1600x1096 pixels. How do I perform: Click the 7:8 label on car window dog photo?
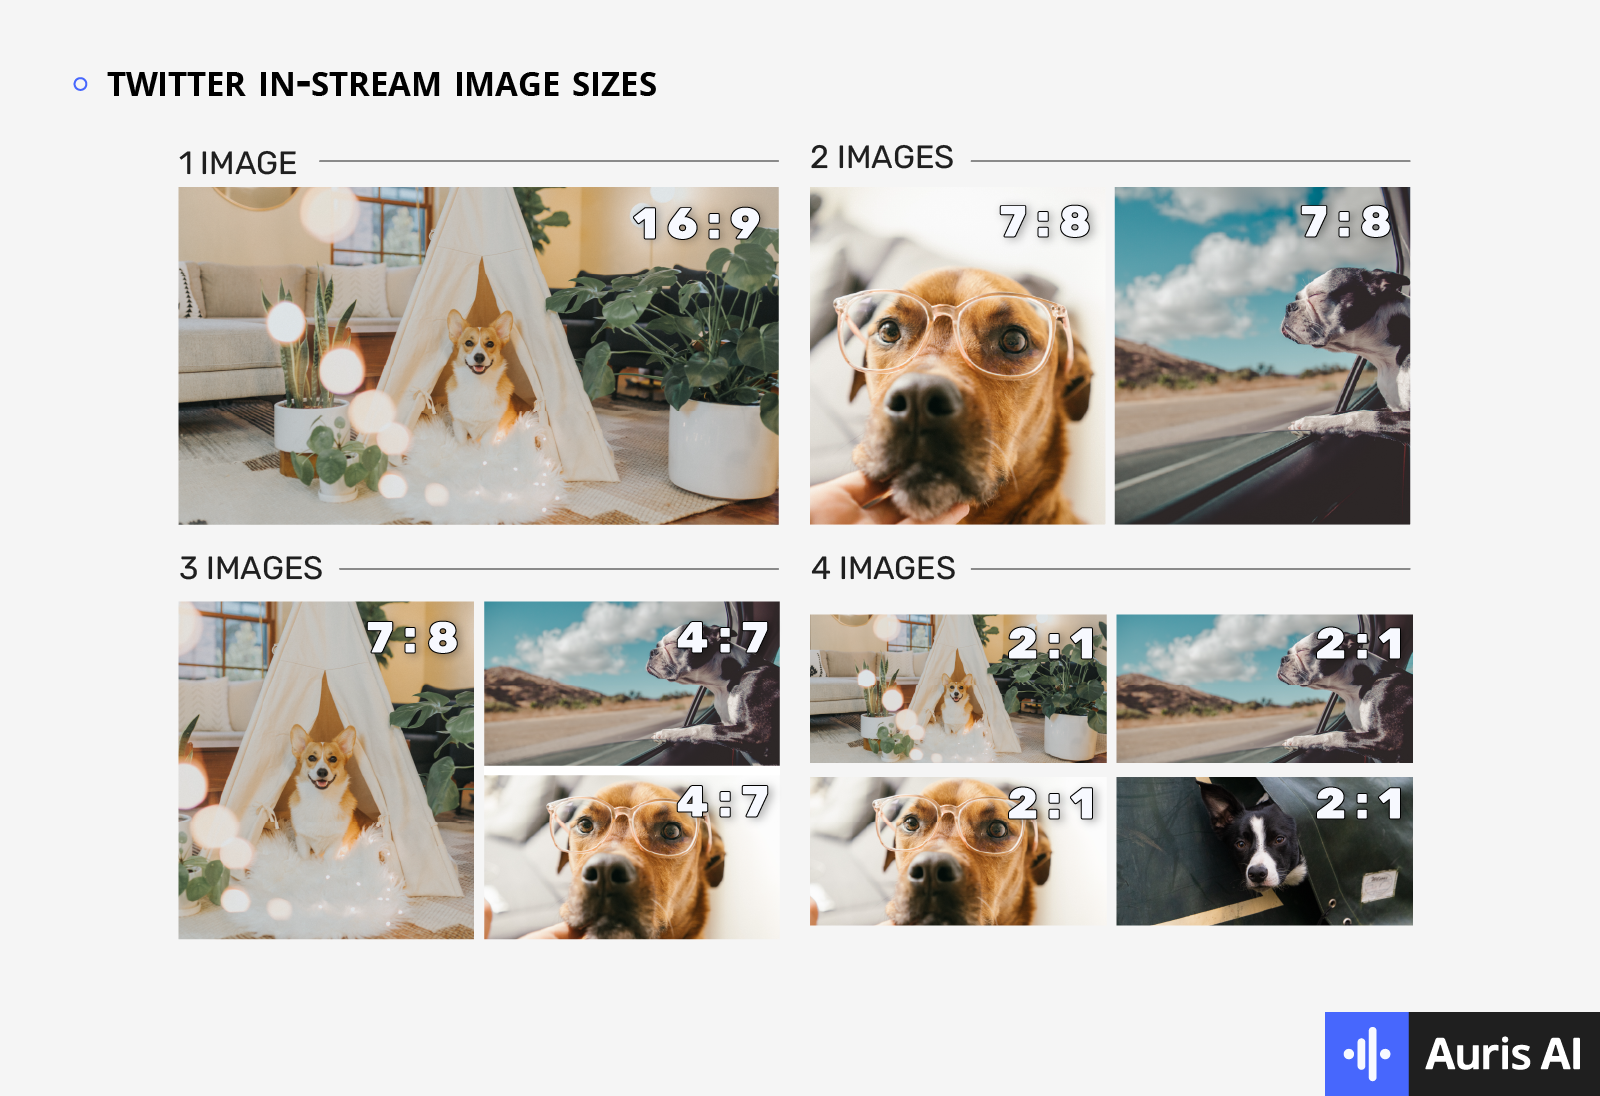(1345, 220)
